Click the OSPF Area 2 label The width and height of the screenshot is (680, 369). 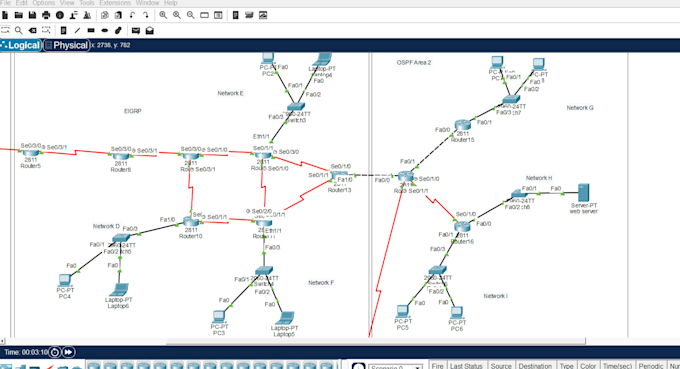coord(414,62)
